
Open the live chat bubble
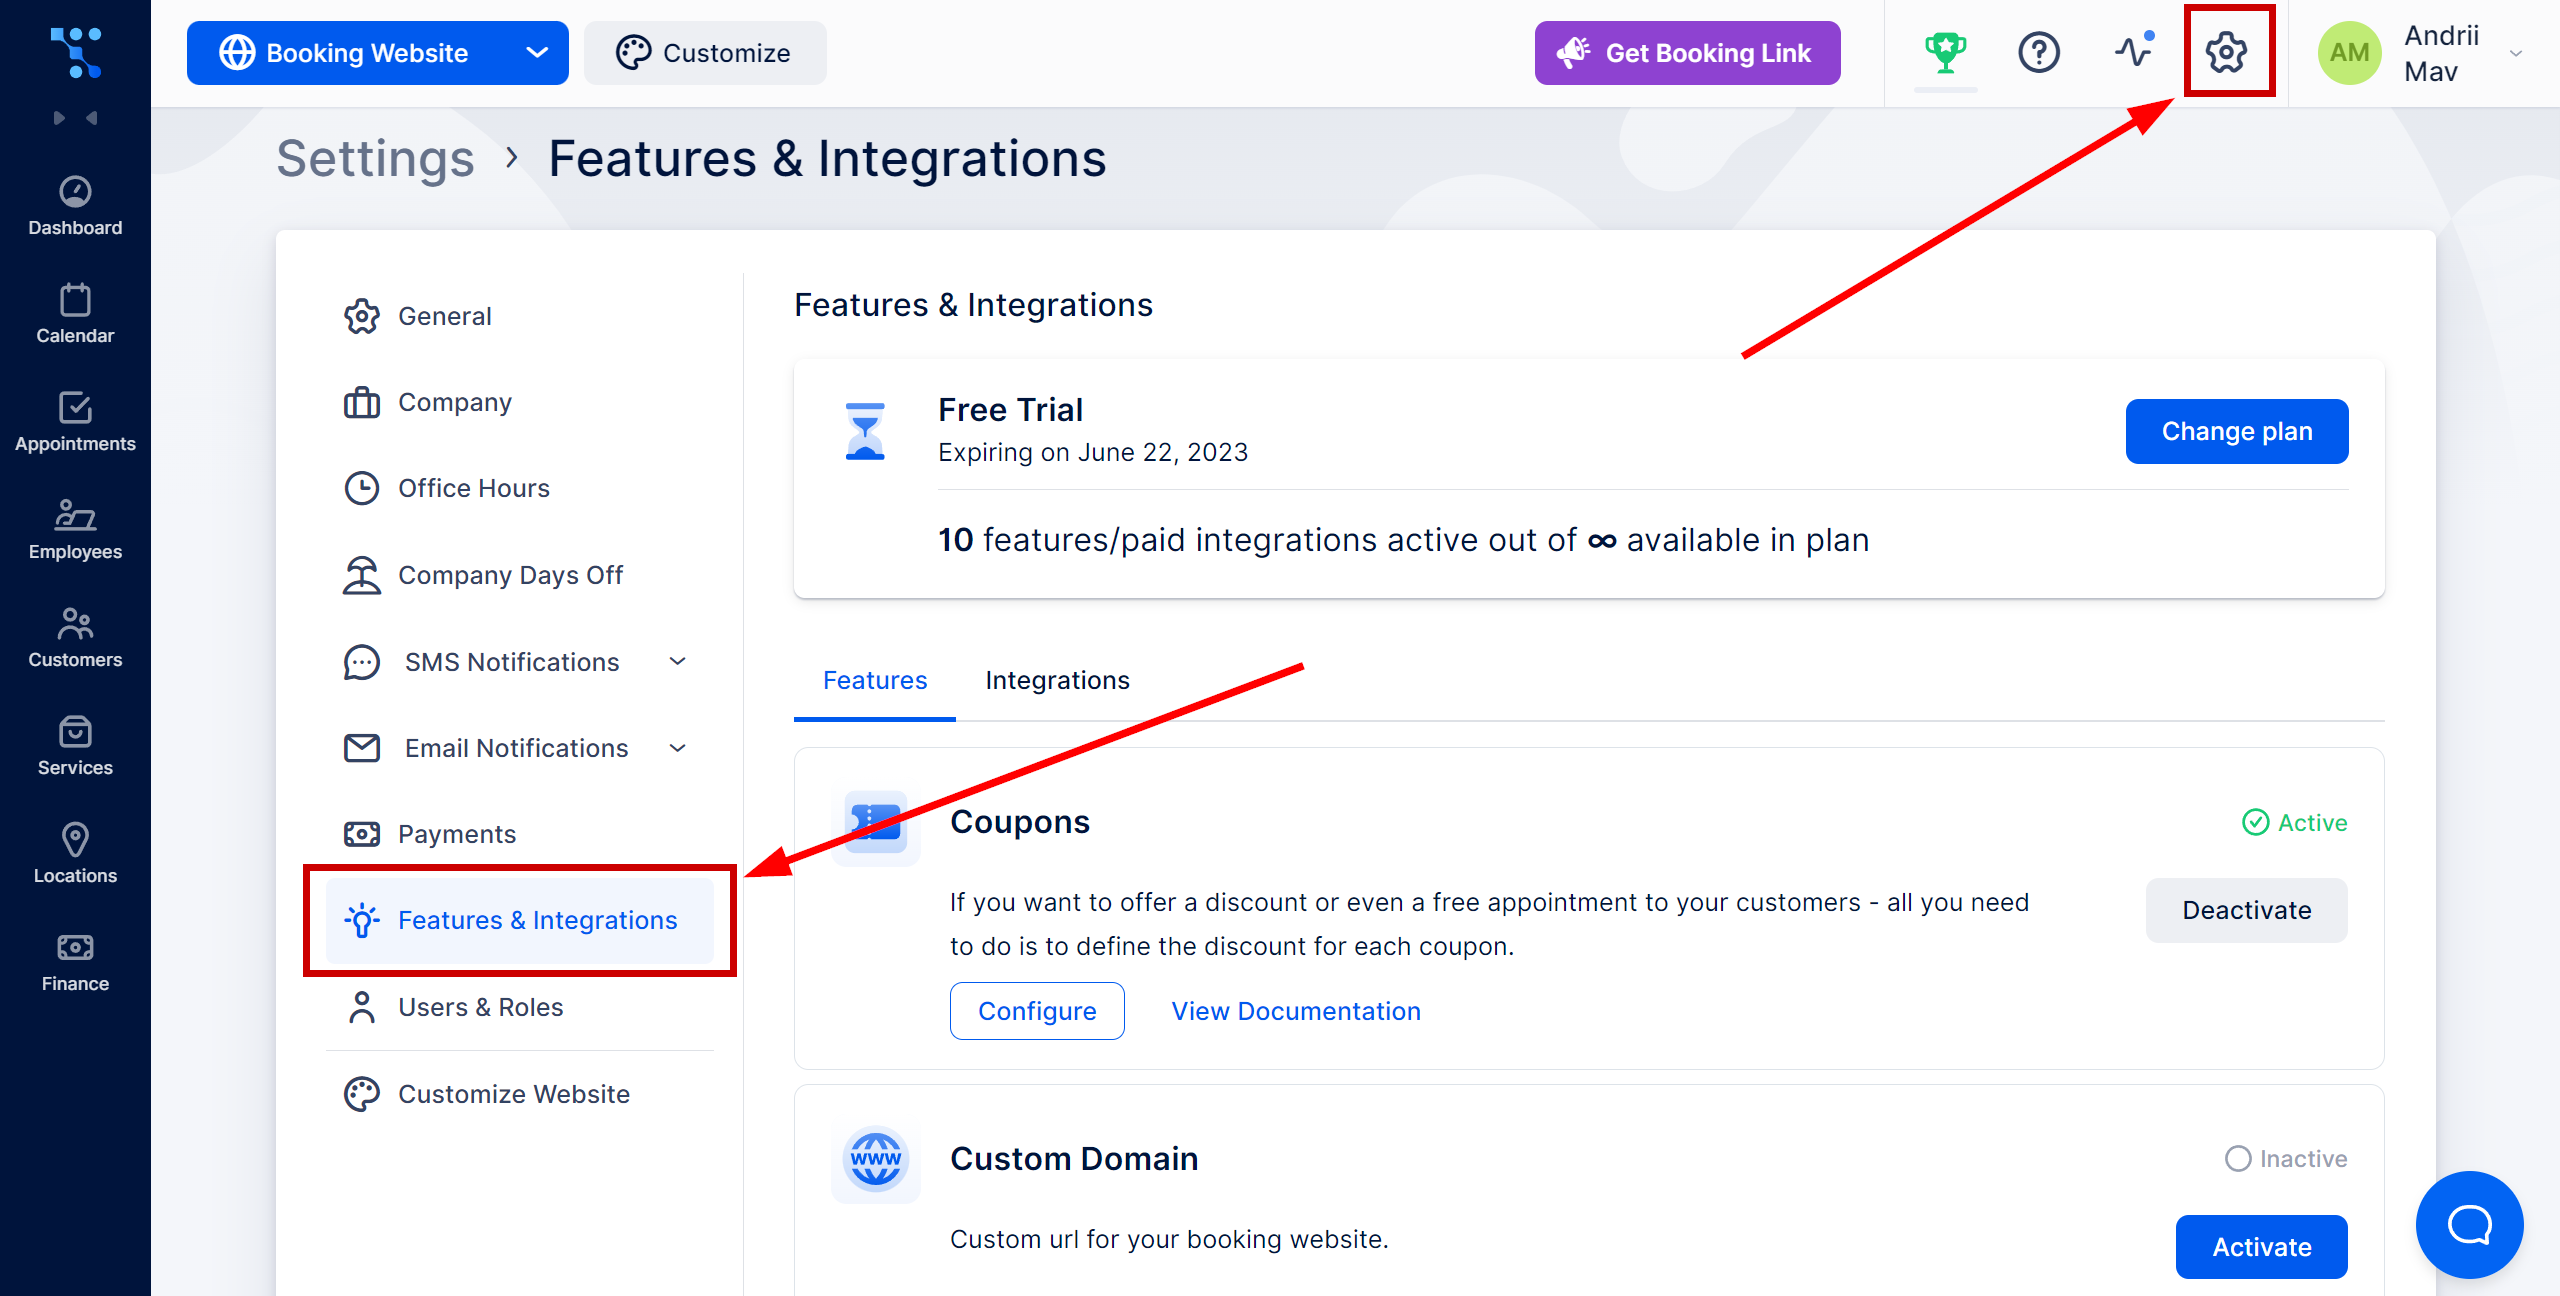point(2469,1225)
